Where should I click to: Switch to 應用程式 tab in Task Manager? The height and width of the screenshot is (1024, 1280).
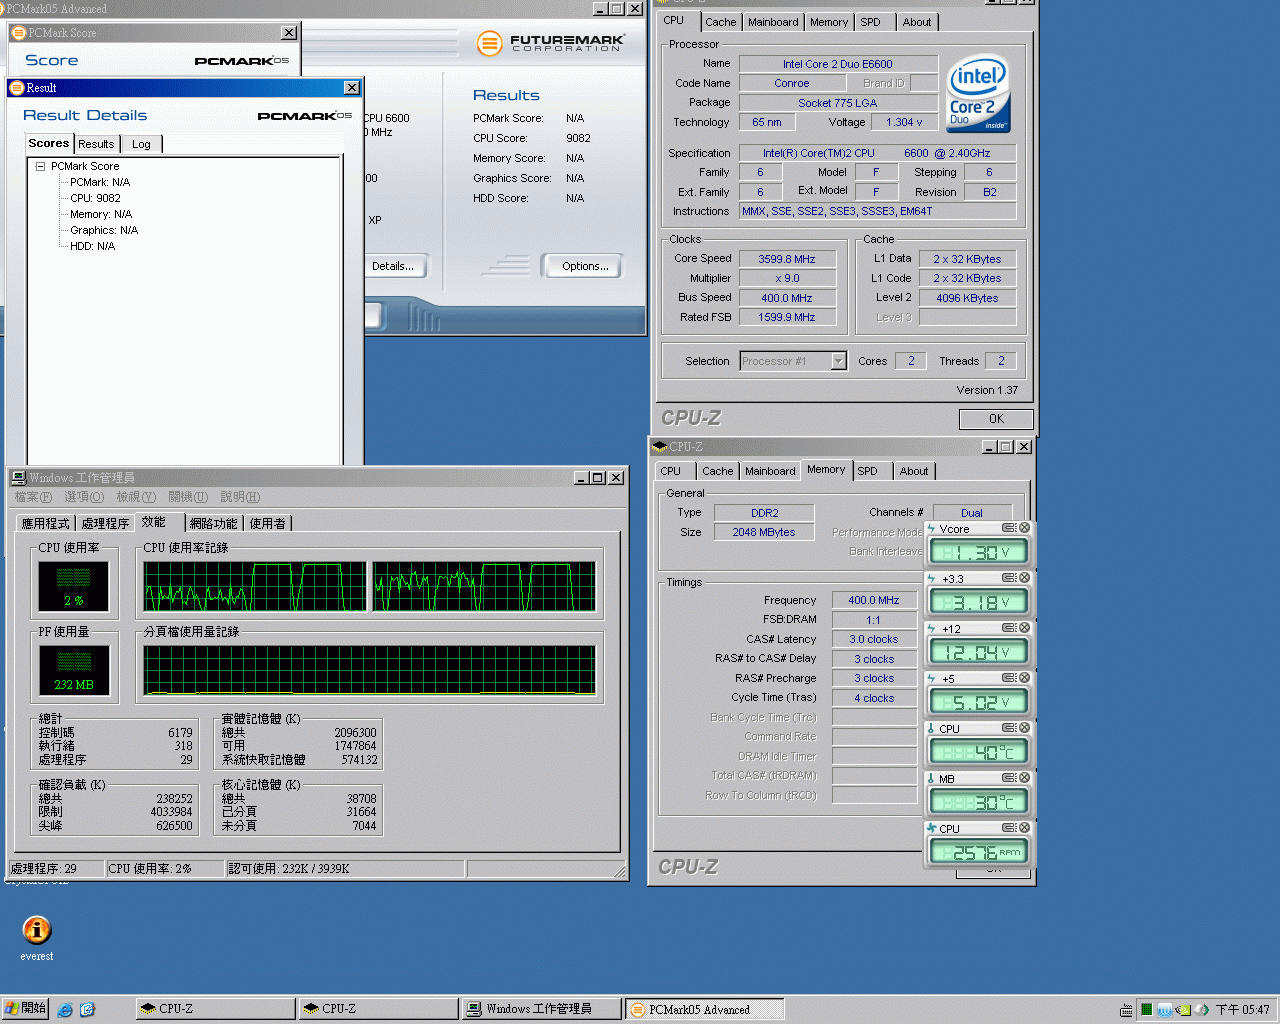coord(46,523)
